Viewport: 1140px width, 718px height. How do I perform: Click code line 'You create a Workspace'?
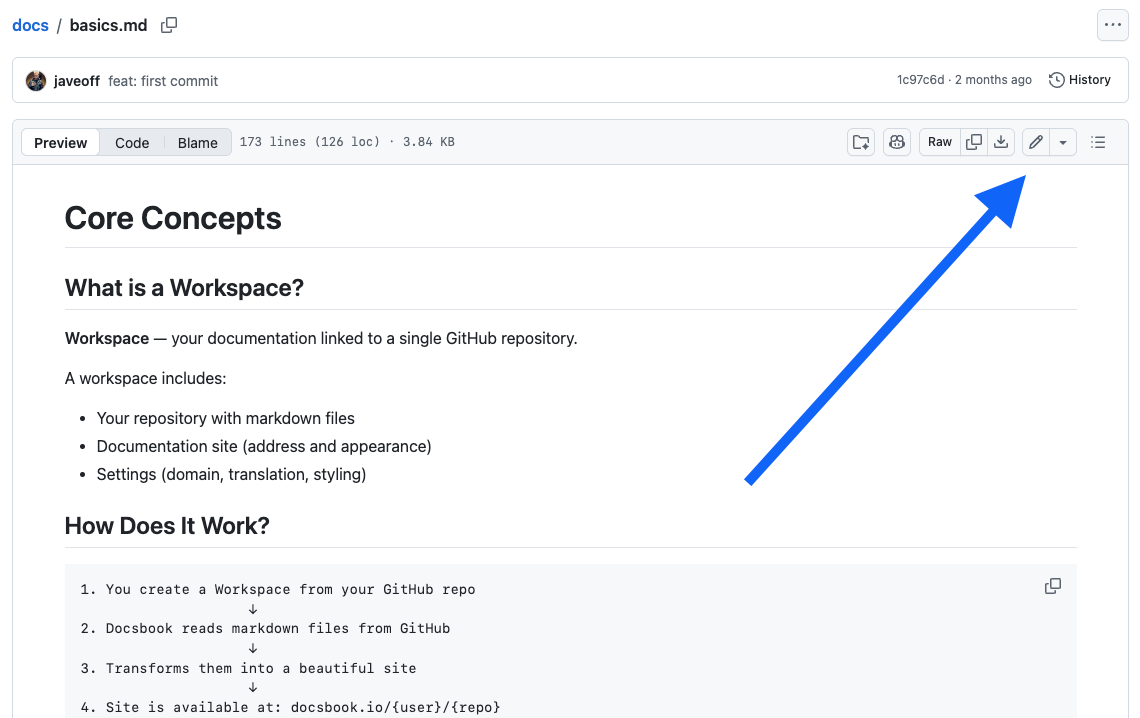[278, 589]
